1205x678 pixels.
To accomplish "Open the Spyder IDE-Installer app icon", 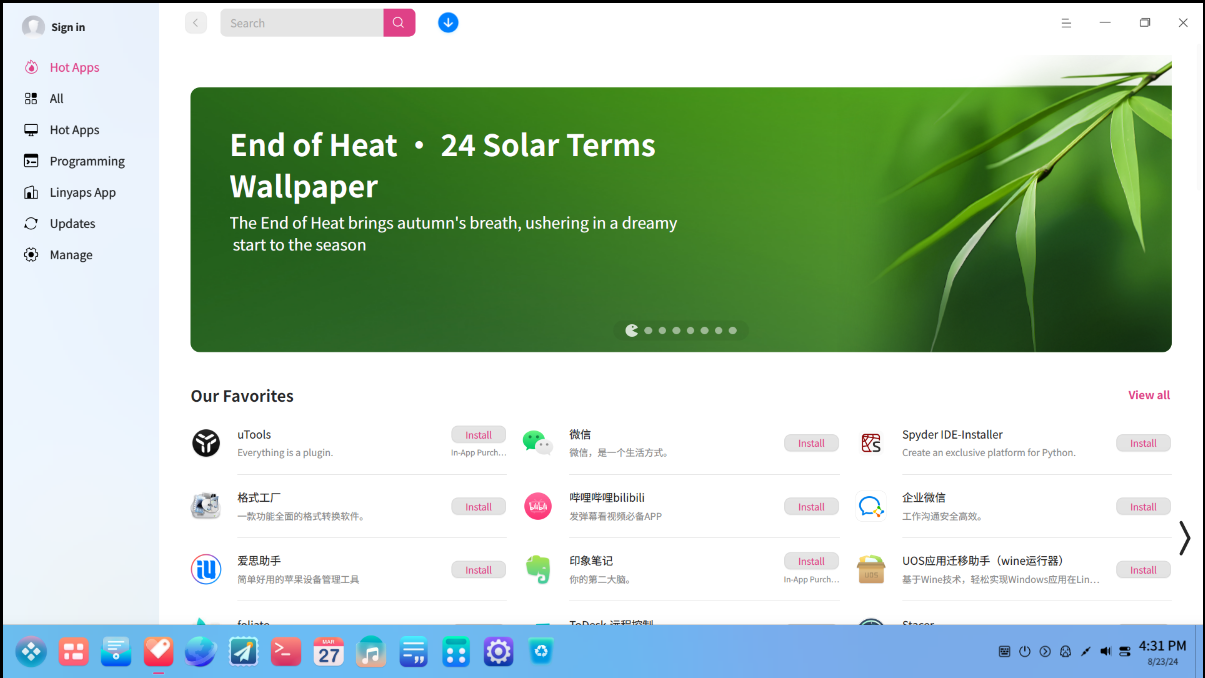I will 870,442.
